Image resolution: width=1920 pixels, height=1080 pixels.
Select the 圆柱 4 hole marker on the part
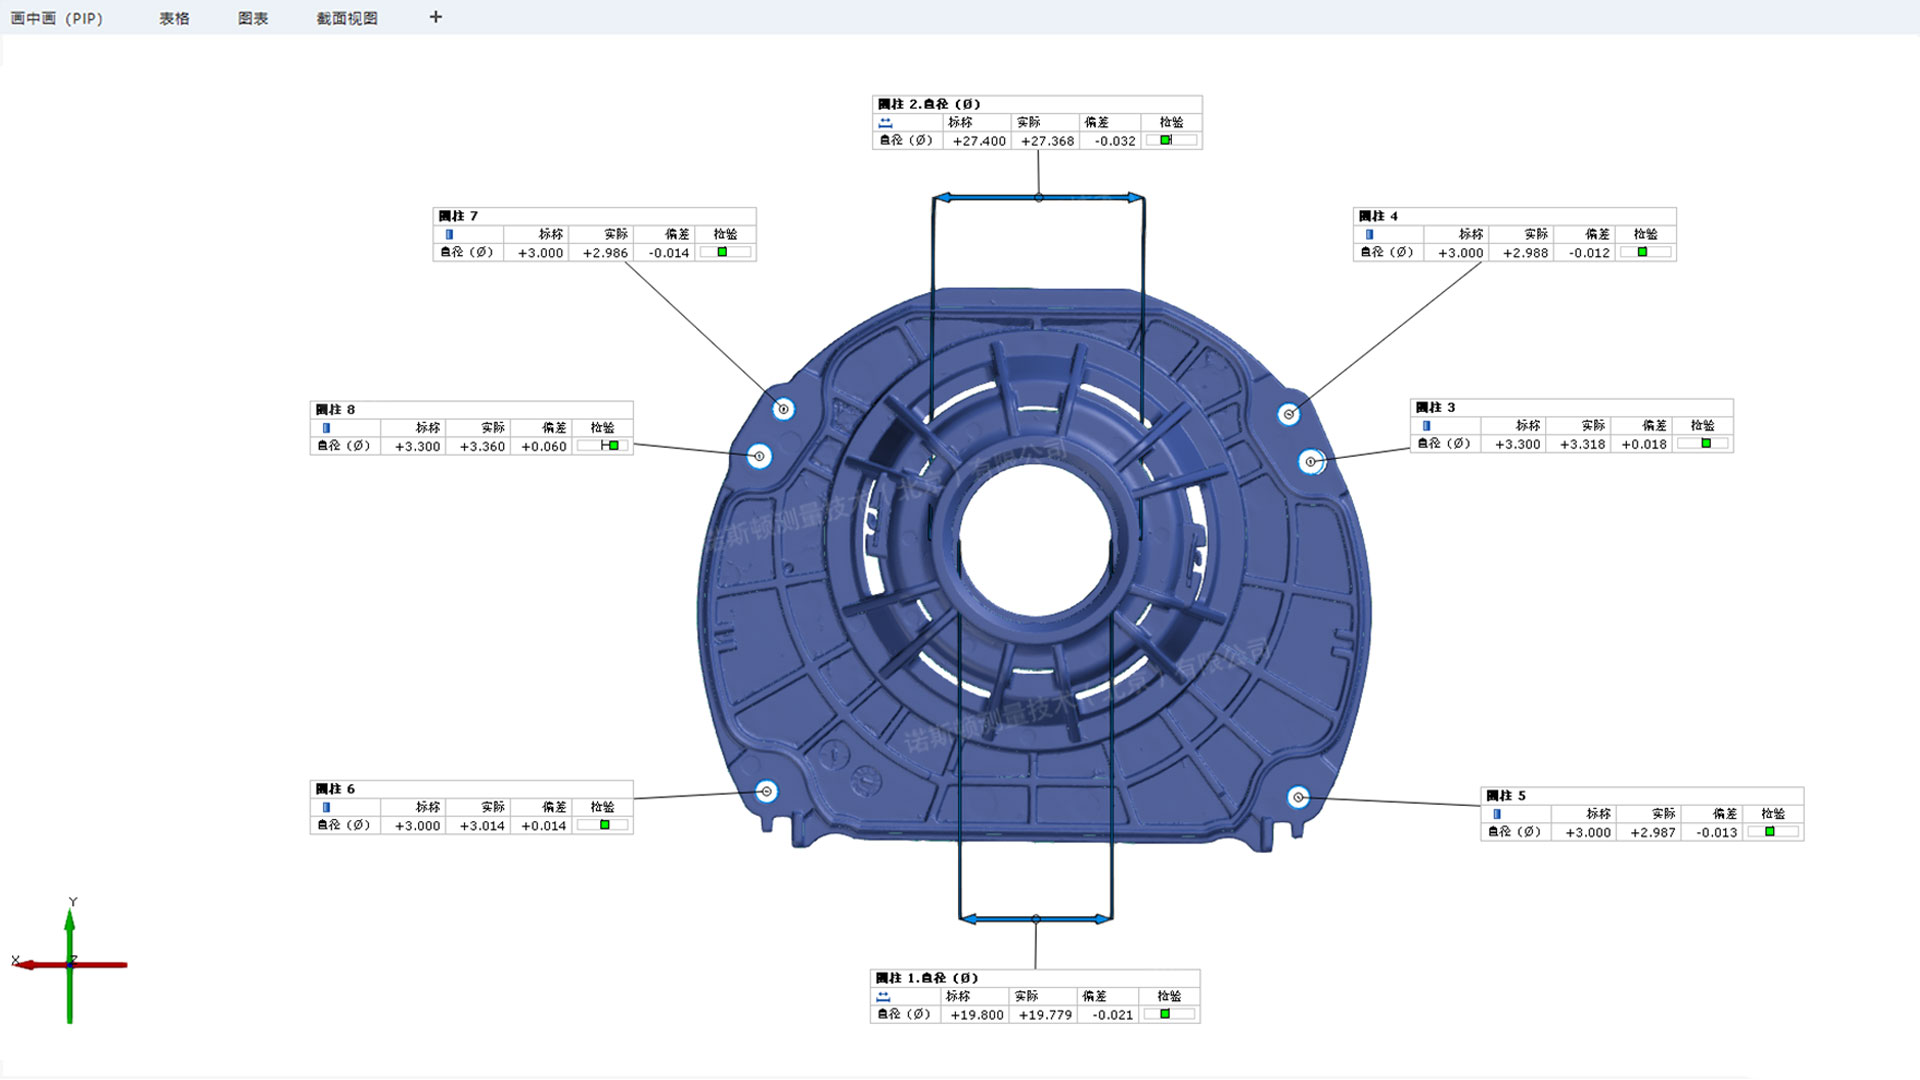click(1289, 413)
